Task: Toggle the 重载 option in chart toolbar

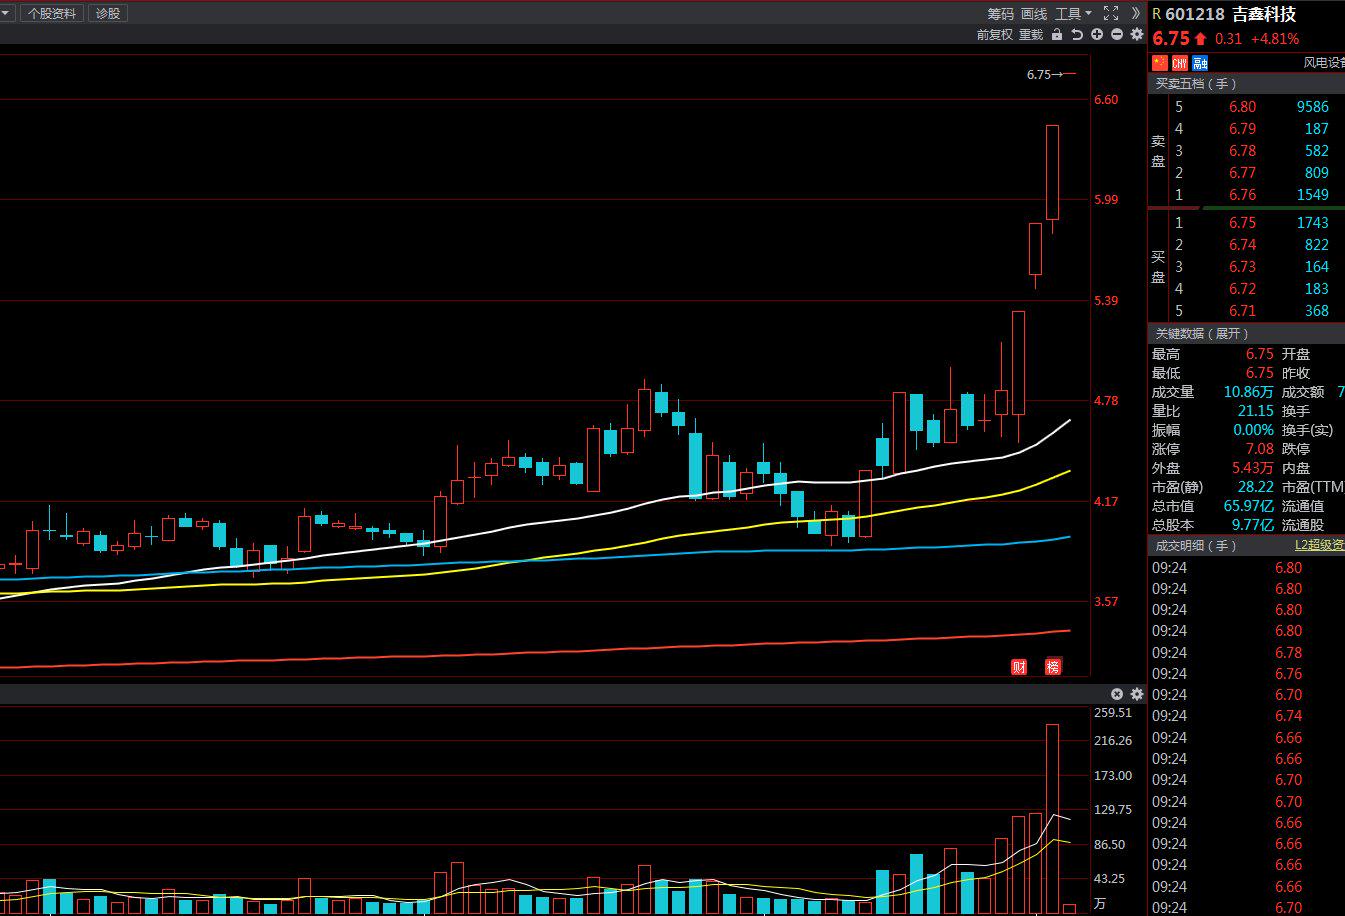Action: pyautogui.click(x=1031, y=34)
